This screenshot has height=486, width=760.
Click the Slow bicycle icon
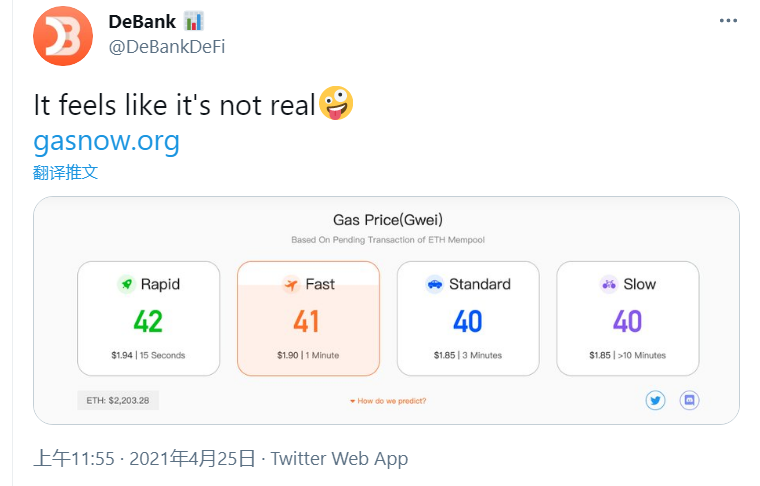click(x=609, y=284)
